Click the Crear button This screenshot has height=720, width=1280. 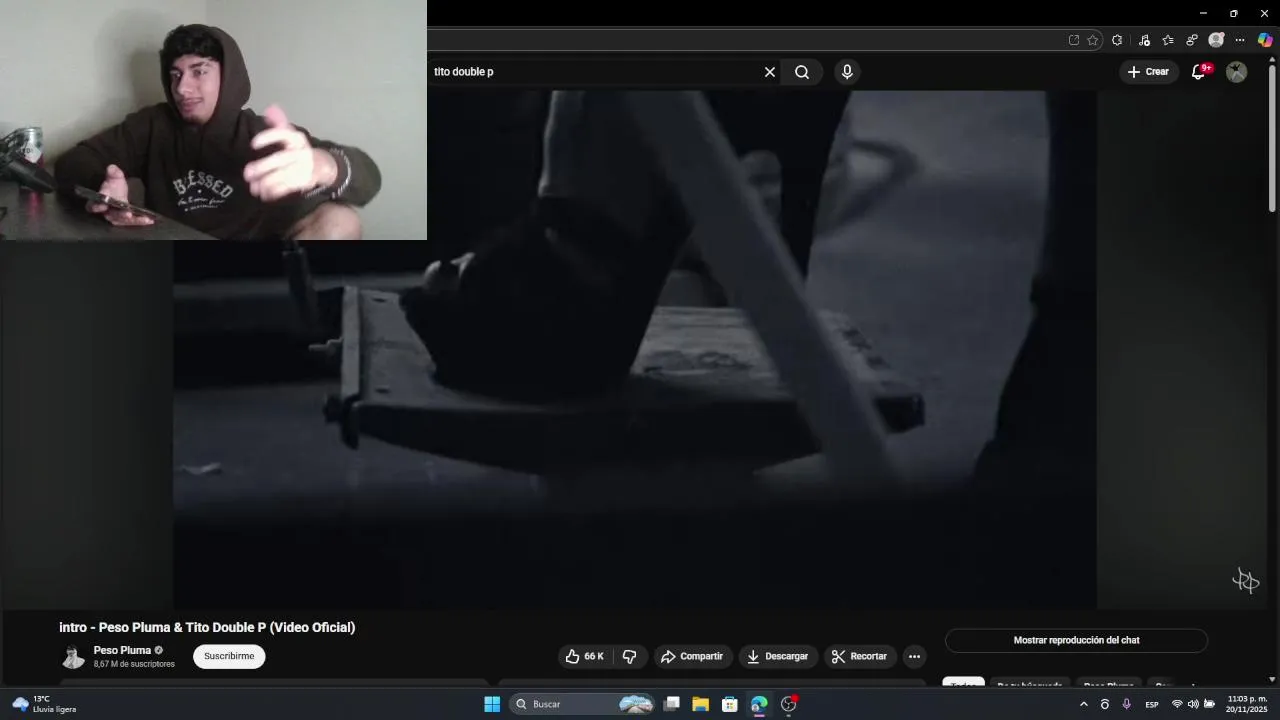point(1148,72)
